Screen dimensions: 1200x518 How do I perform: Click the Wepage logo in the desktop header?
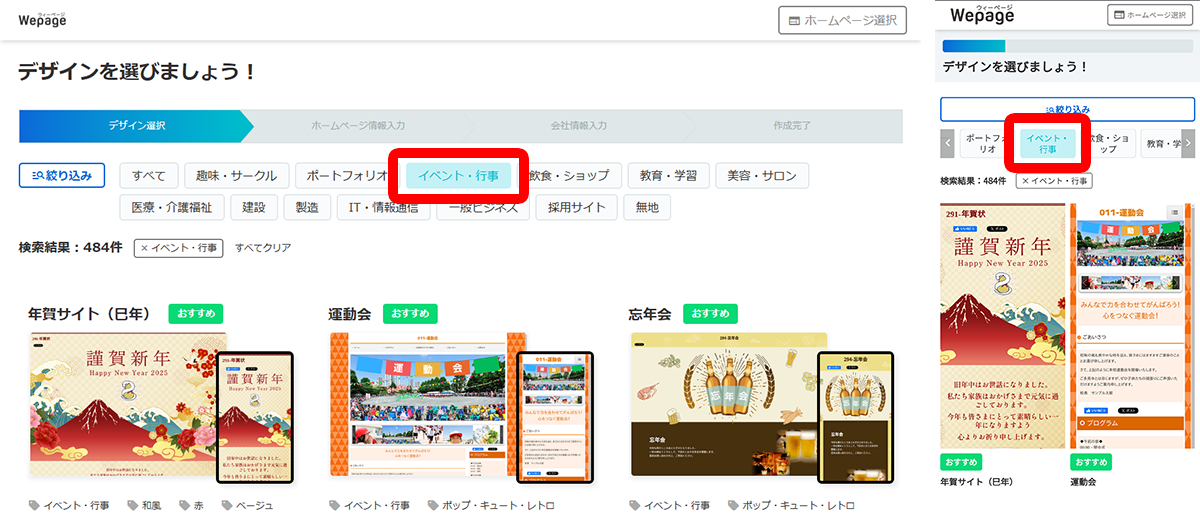tap(41, 19)
